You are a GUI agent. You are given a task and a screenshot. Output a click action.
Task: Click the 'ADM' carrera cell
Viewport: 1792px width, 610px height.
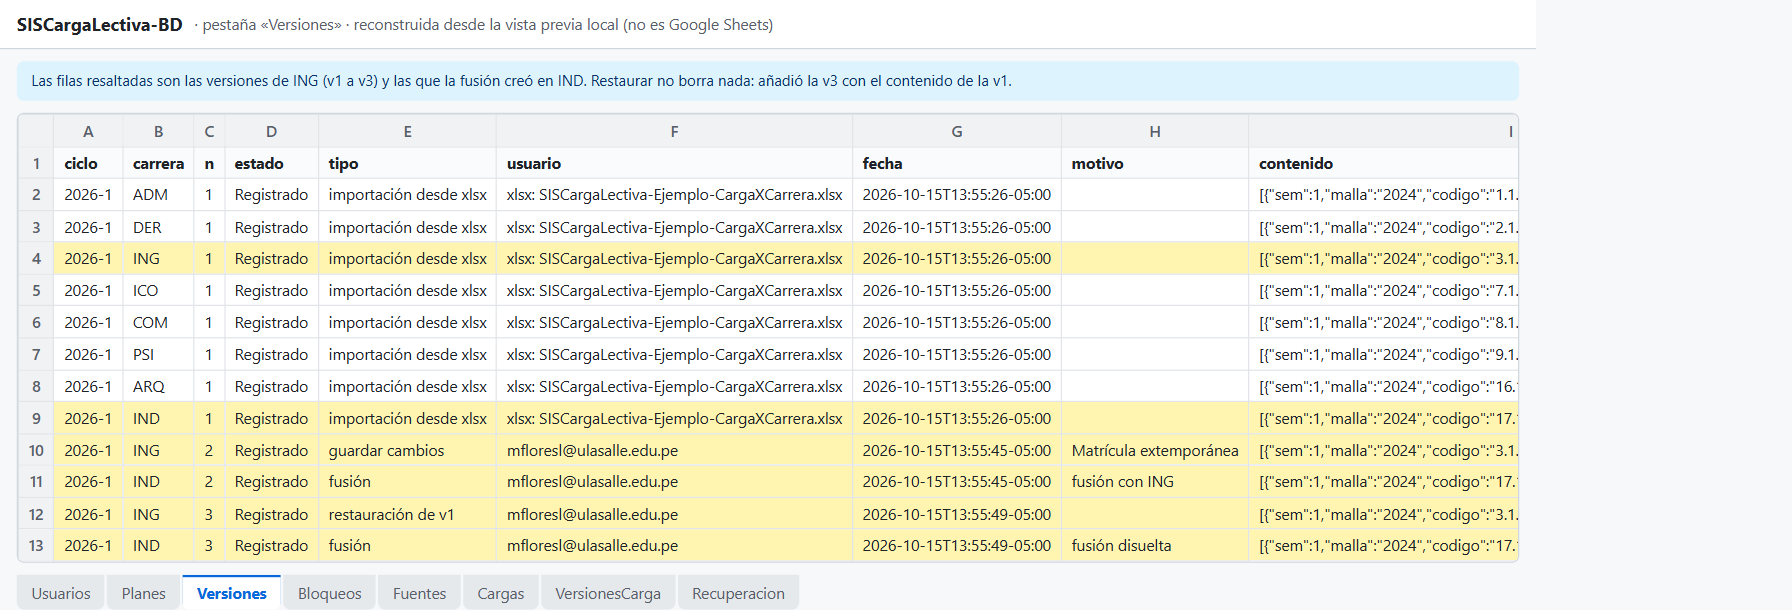158,195
